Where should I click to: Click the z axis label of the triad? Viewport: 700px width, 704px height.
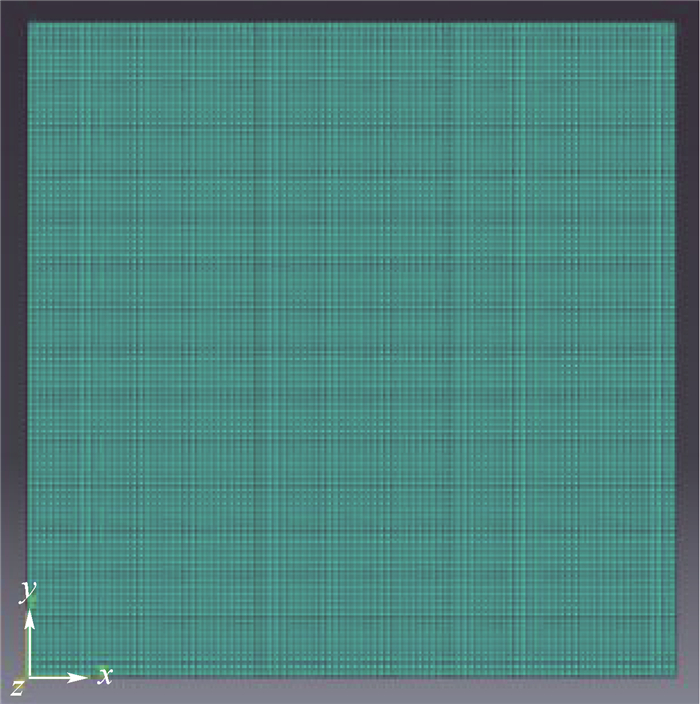(x=17, y=686)
